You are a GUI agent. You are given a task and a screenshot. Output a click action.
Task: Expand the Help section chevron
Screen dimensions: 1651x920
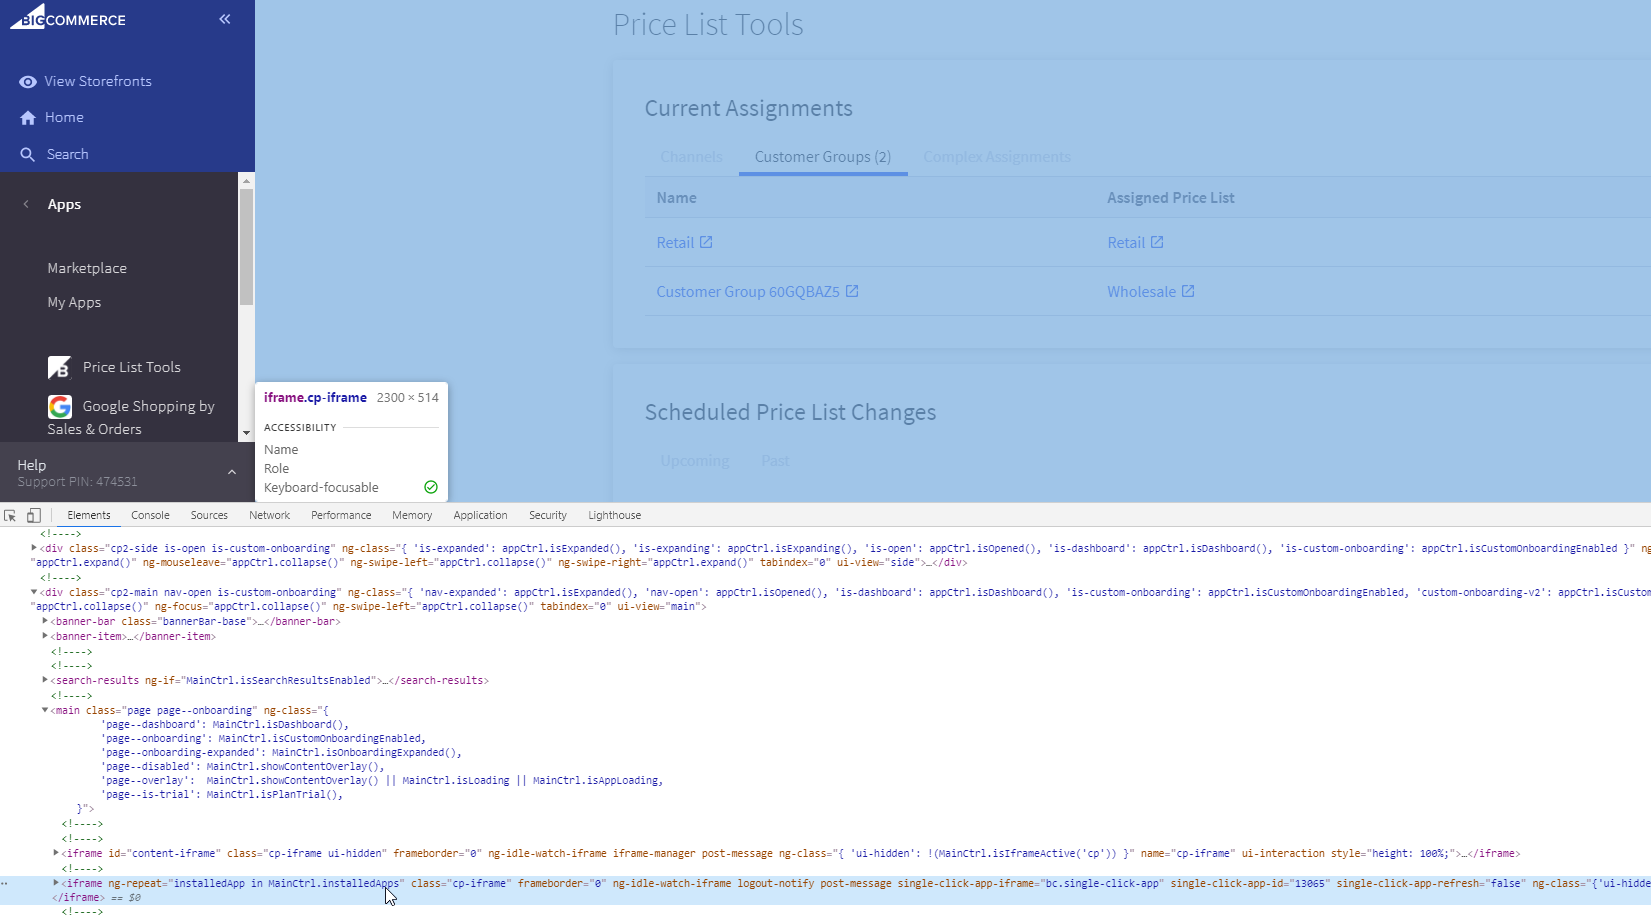[x=232, y=473]
